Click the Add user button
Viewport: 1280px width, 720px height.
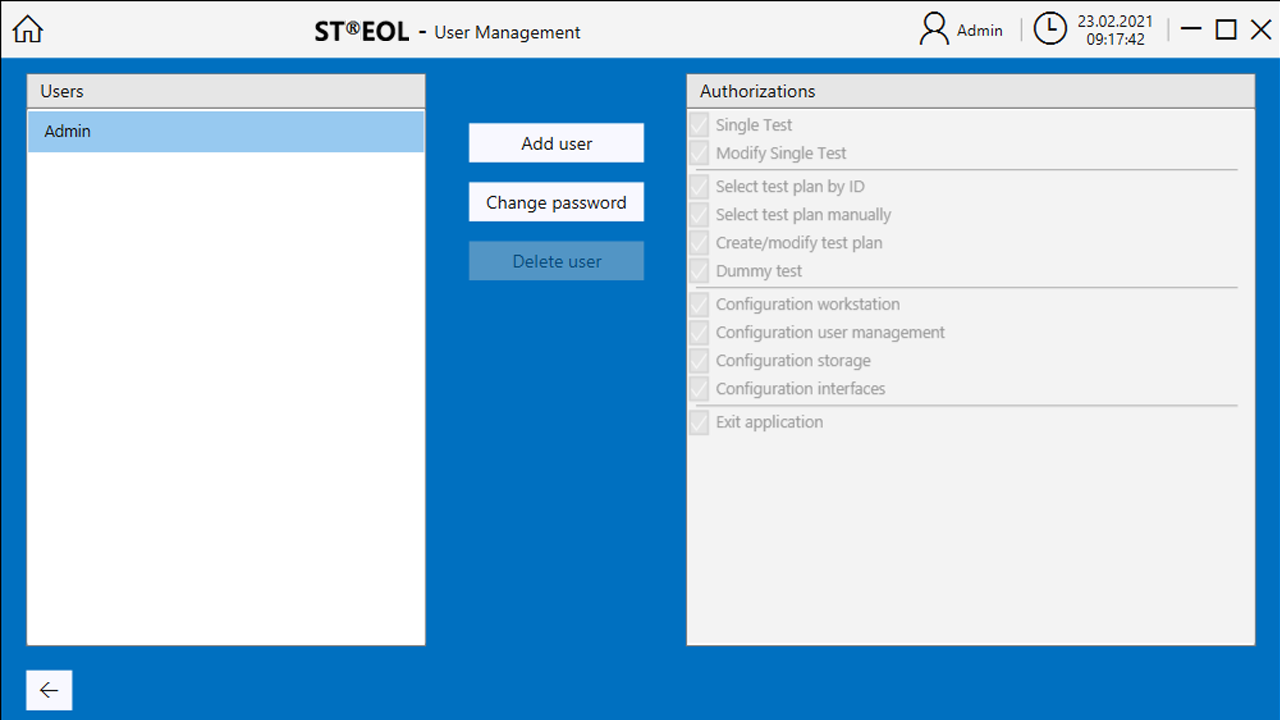(x=556, y=143)
